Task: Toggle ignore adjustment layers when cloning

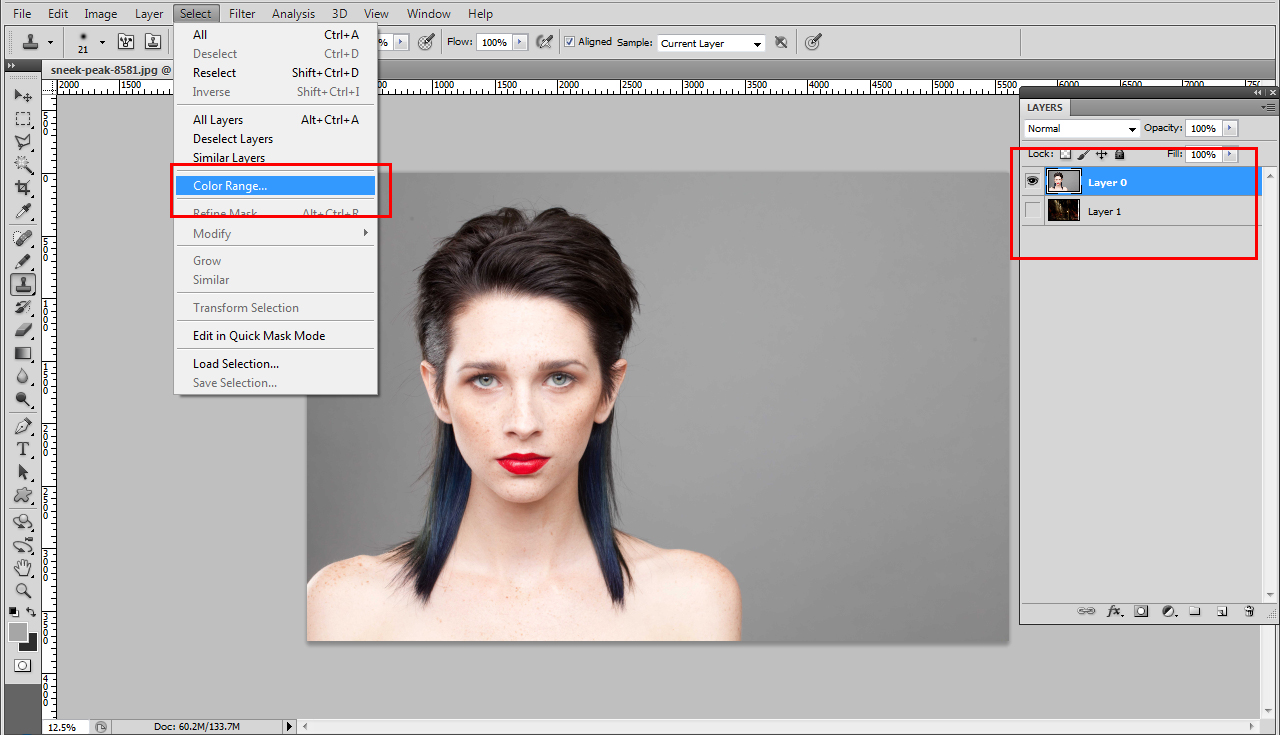Action: pos(781,42)
